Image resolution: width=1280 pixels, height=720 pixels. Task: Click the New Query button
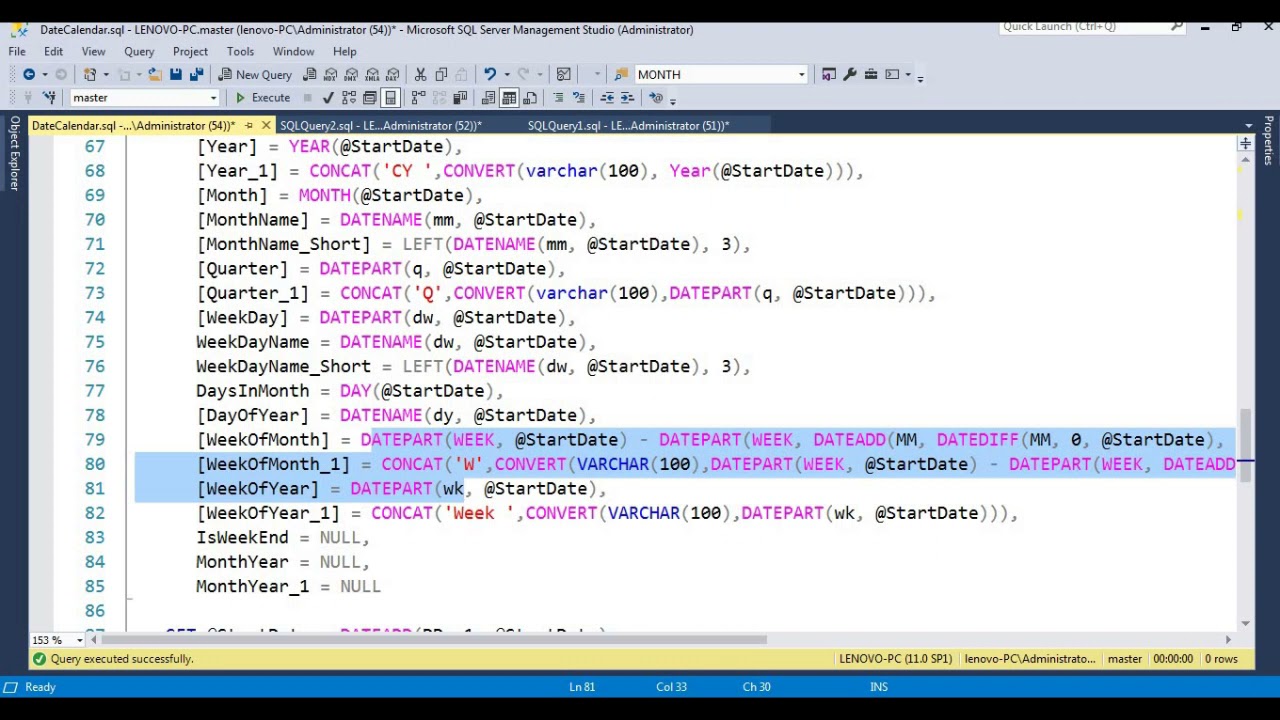click(255, 74)
